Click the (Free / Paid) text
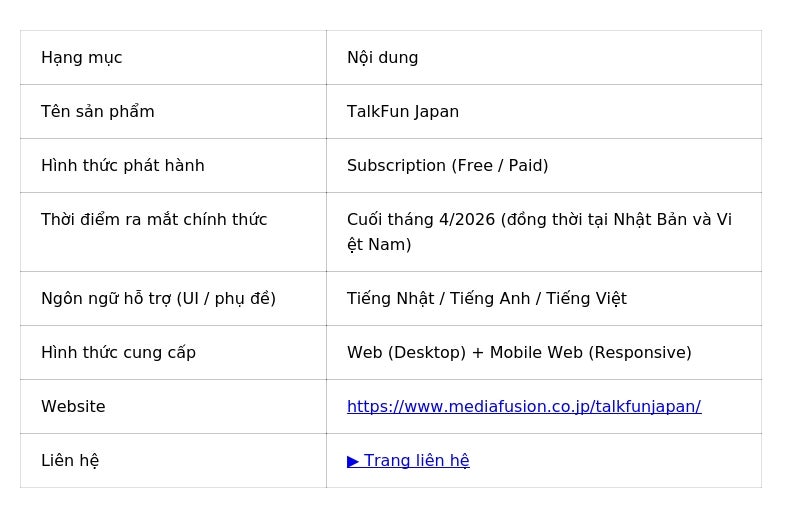 tap(499, 165)
